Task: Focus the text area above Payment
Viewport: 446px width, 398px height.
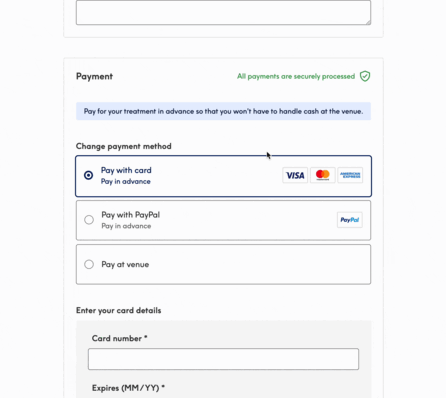Action: pyautogui.click(x=223, y=12)
